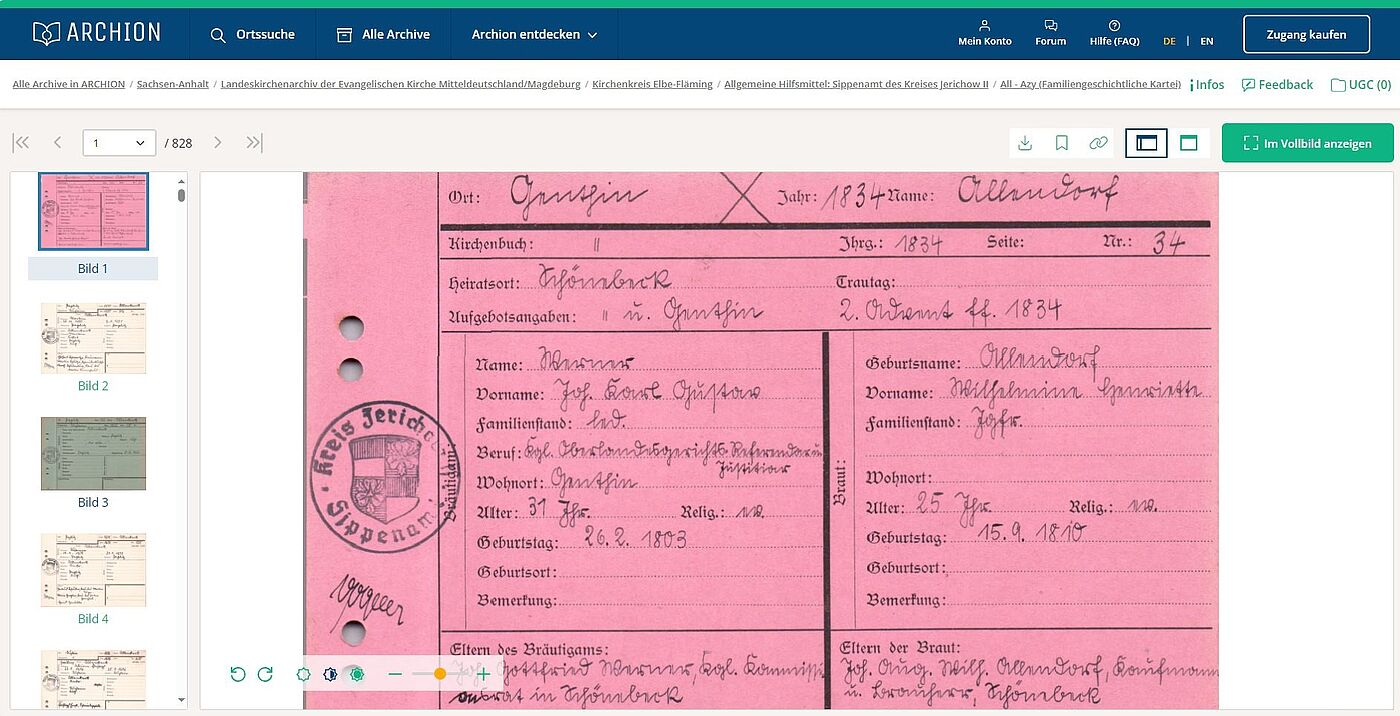Viewport: 1400px width, 716px height.
Task: Click the zoom out minus icon
Action: pos(395,674)
